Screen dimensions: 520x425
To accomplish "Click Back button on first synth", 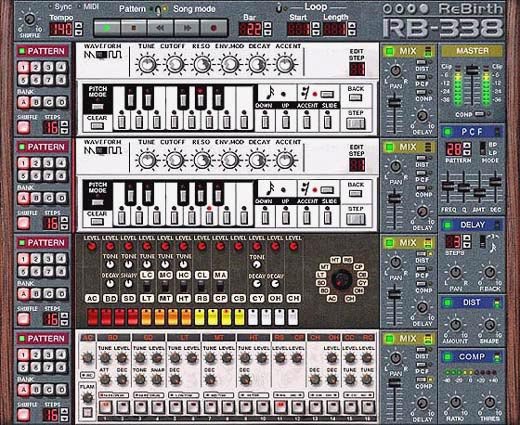I will coord(355,98).
